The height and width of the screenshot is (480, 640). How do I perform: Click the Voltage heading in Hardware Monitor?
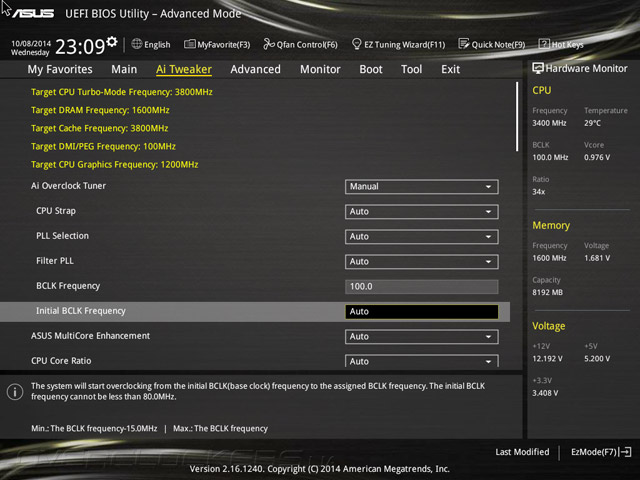point(549,326)
